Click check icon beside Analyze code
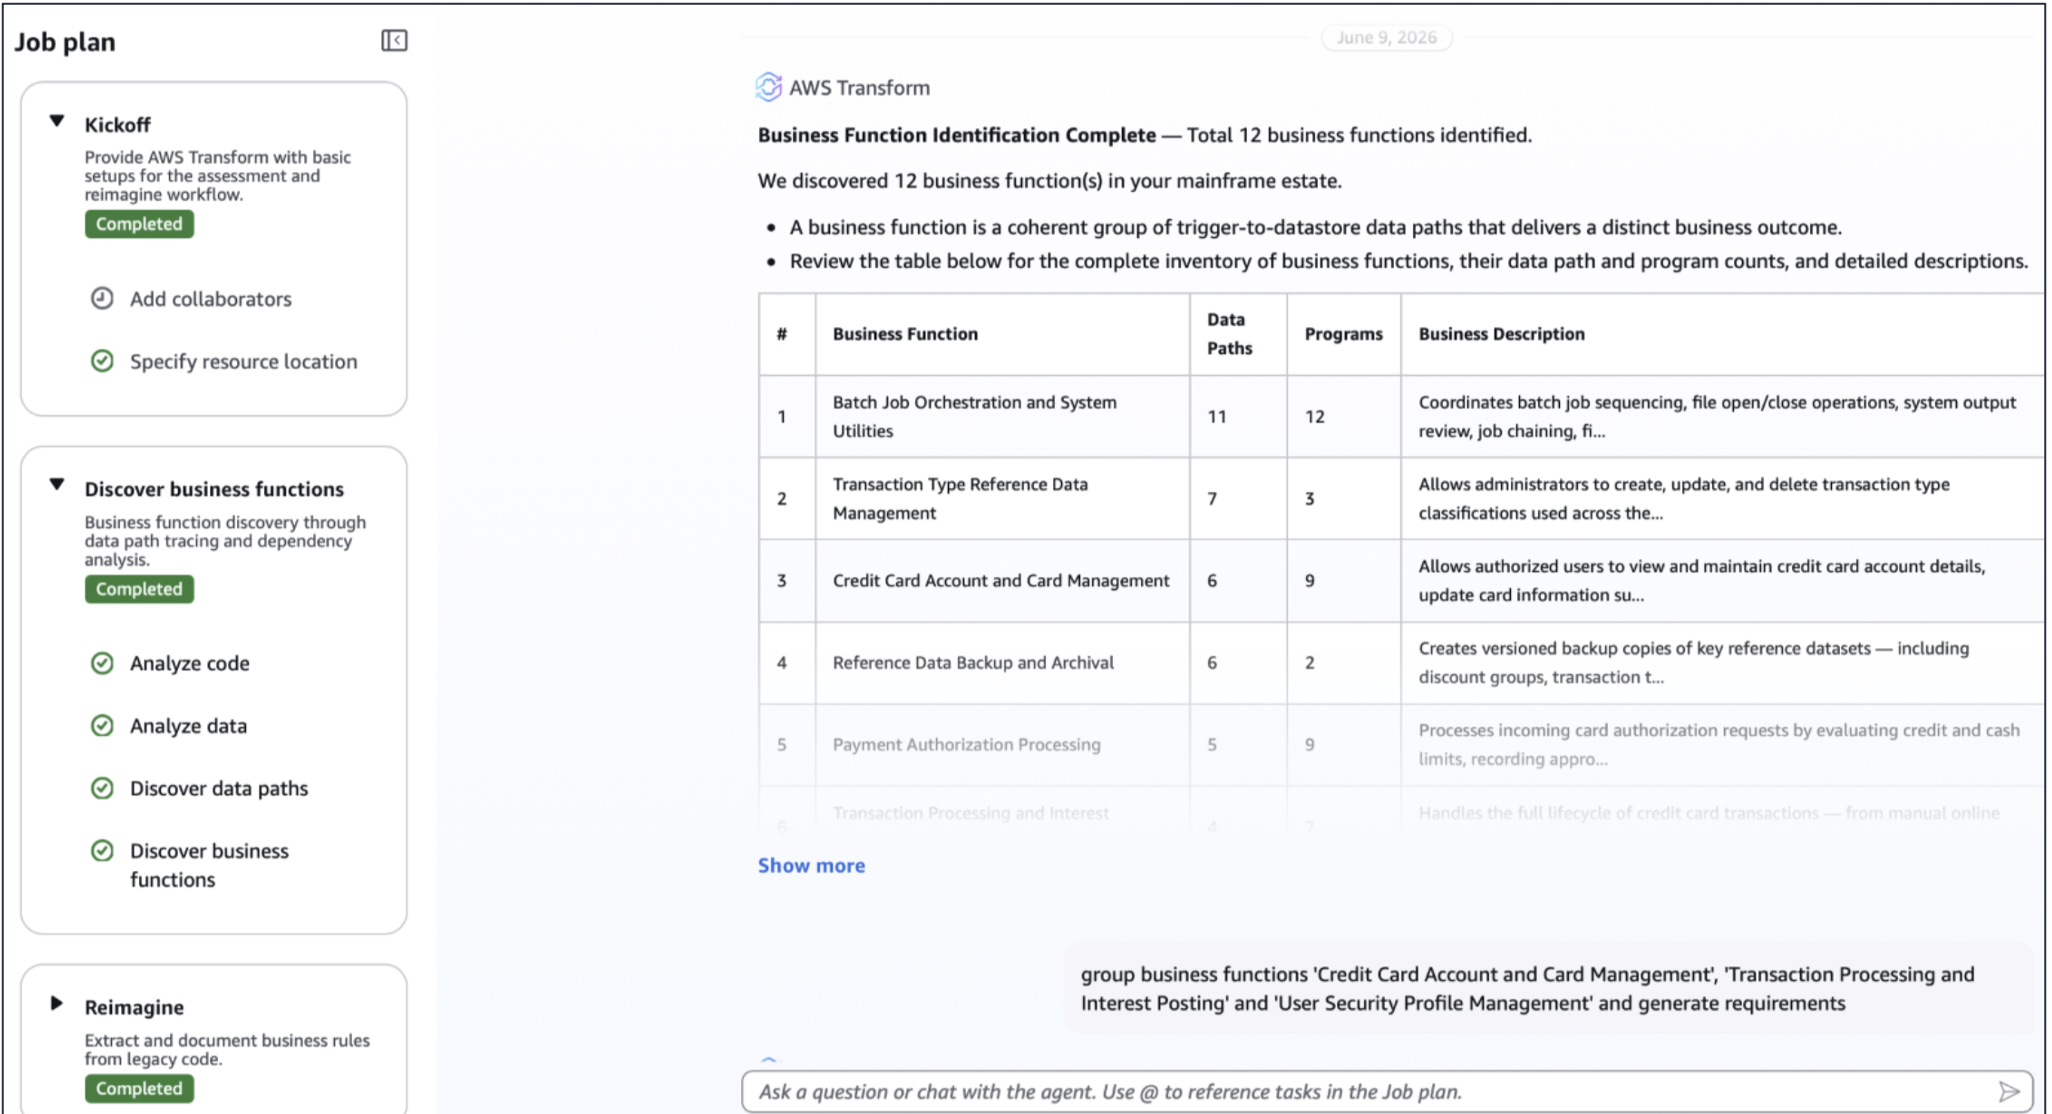This screenshot has height=1114, width=2052. [x=102, y=663]
